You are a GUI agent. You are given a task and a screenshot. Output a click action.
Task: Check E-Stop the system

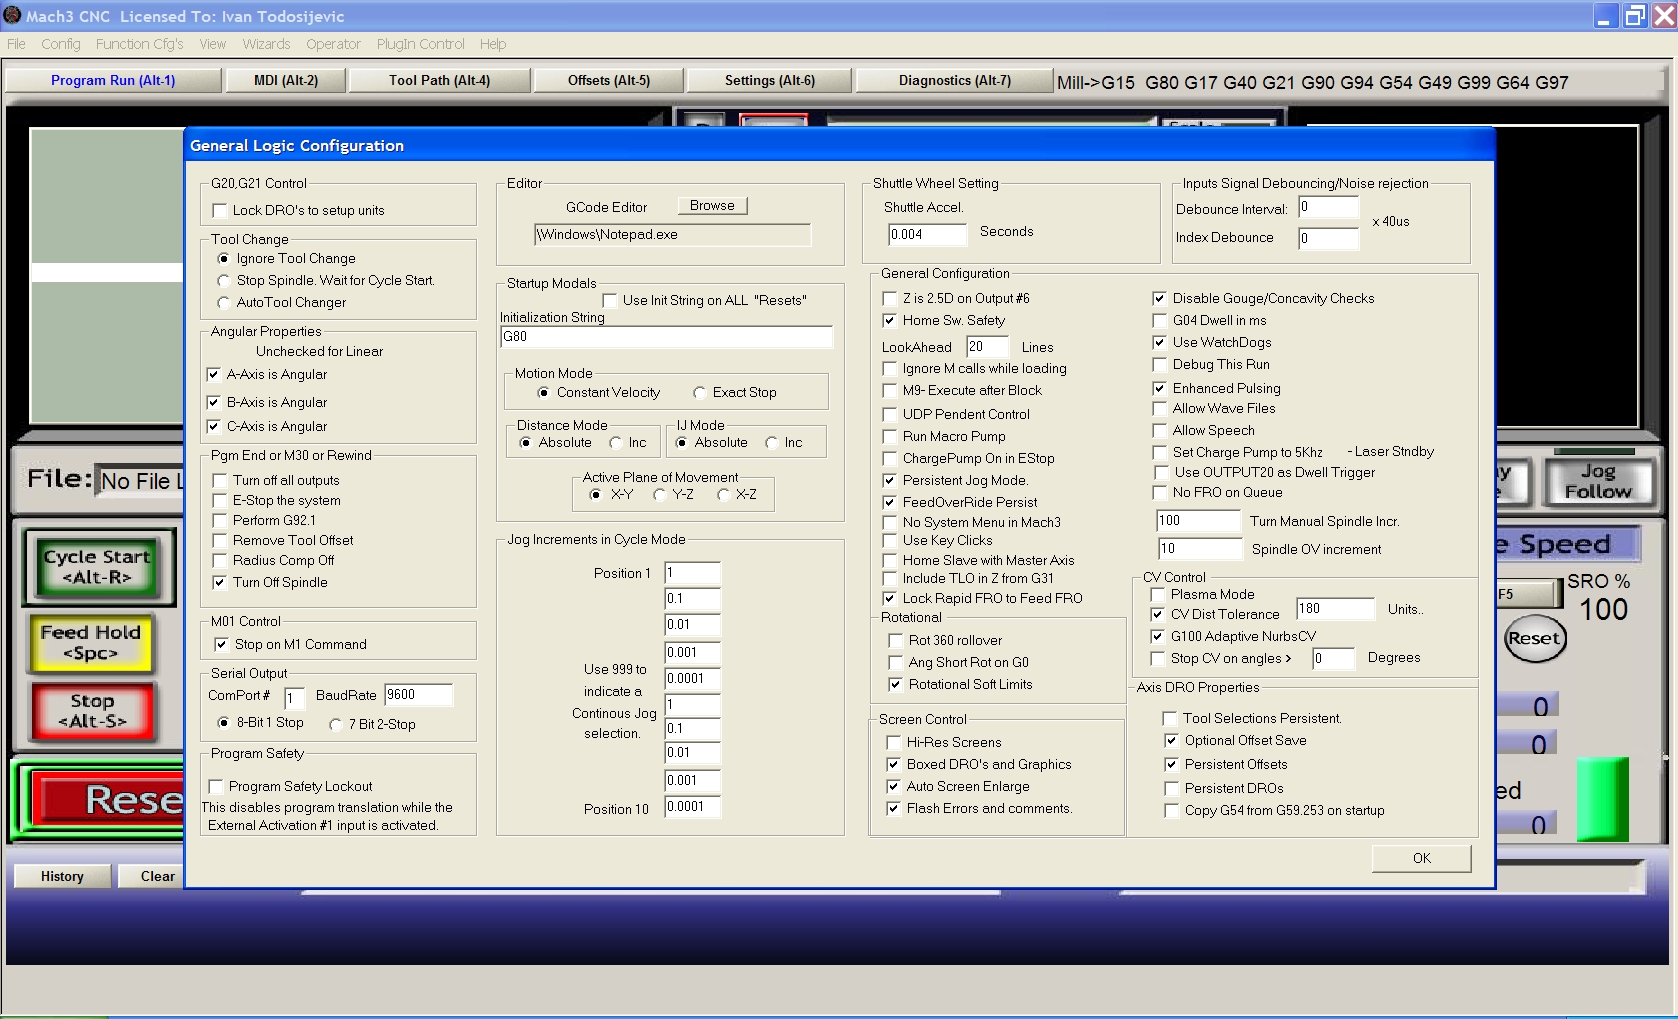click(x=220, y=501)
